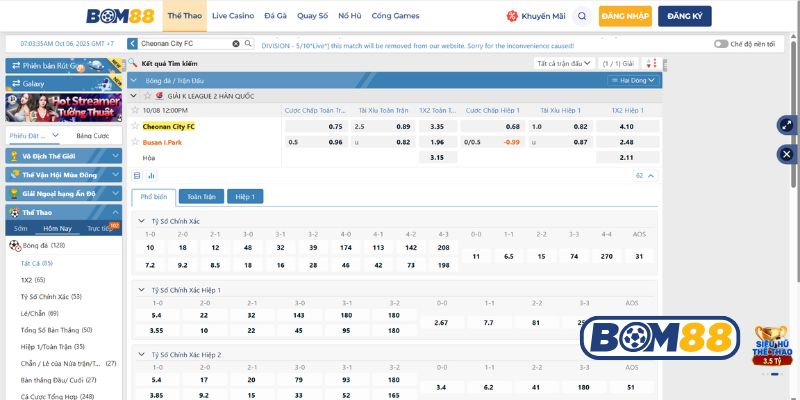
Task: Open Phiếu Đặt dropdown tab
Action: pyautogui.click(x=34, y=136)
